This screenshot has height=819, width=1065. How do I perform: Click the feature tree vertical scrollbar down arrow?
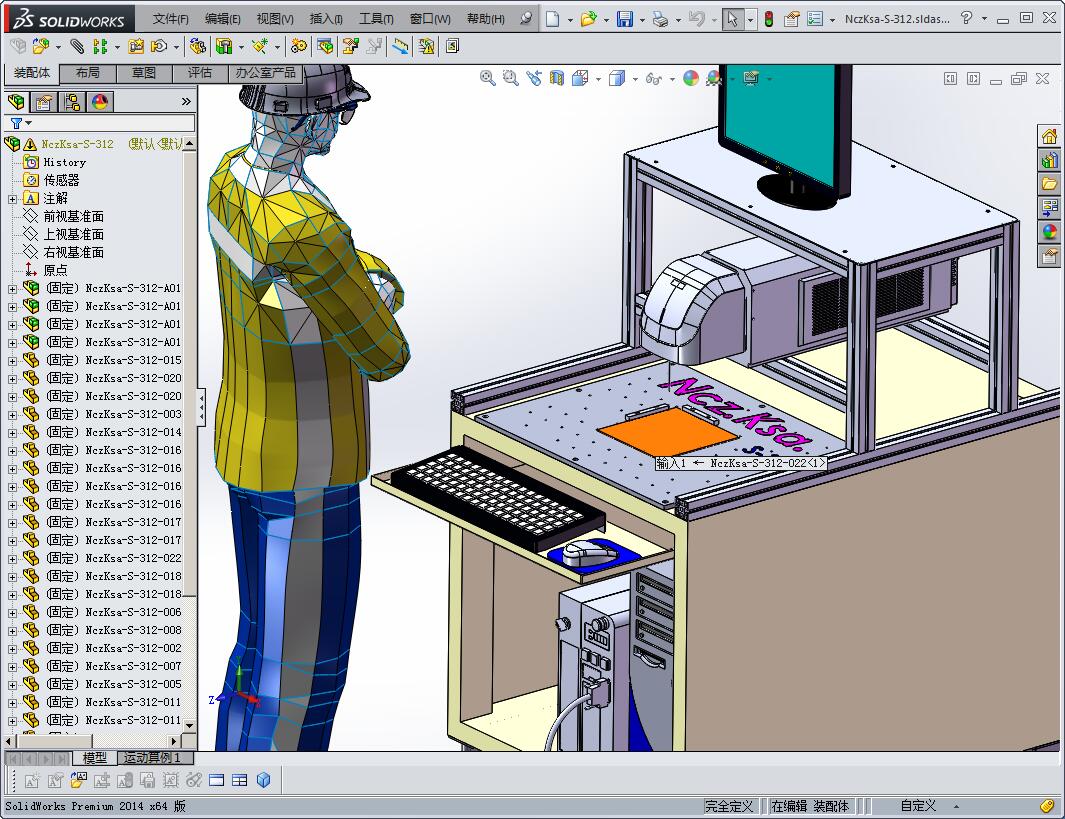tap(189, 725)
